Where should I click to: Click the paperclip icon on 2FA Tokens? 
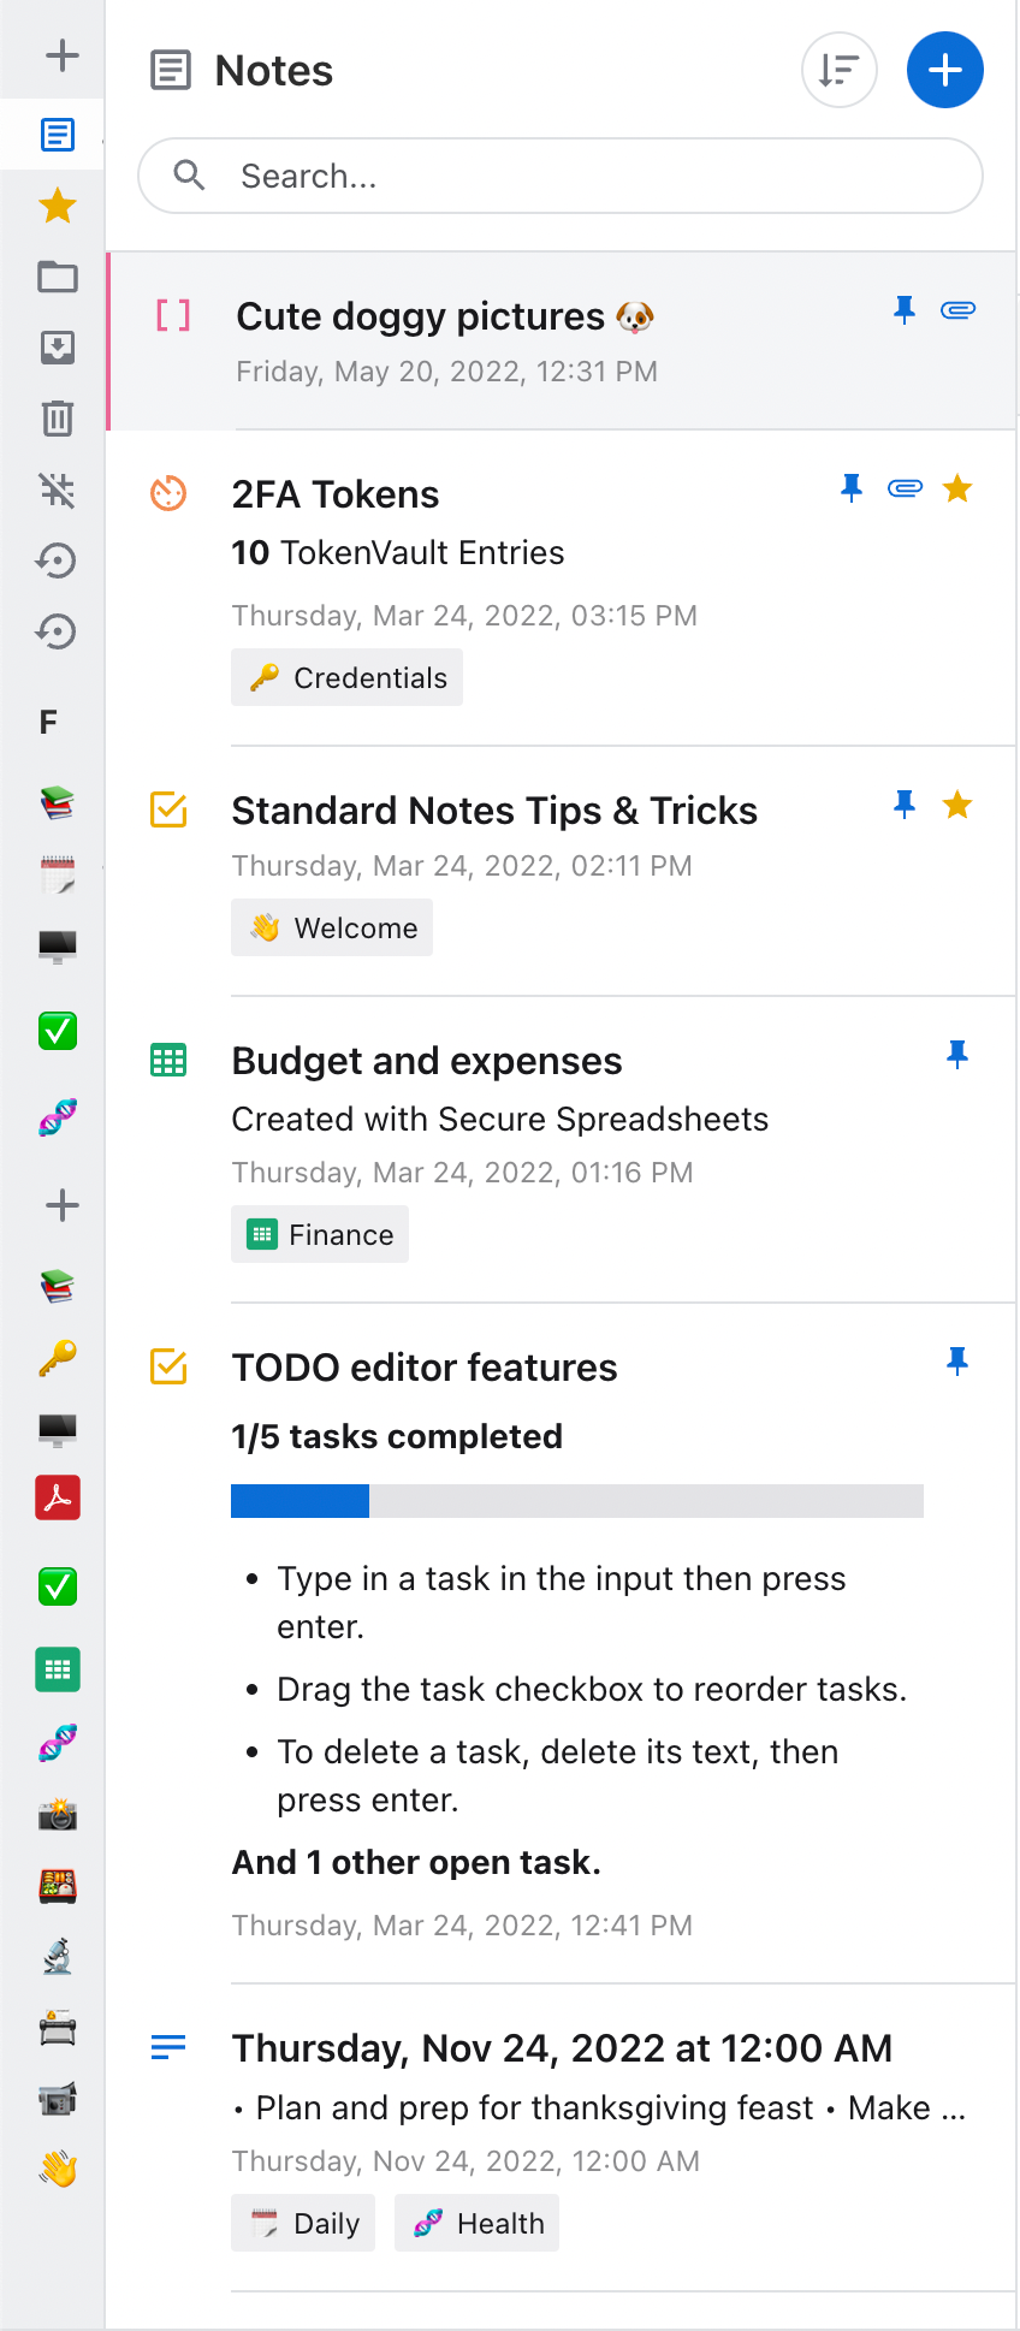coord(903,489)
